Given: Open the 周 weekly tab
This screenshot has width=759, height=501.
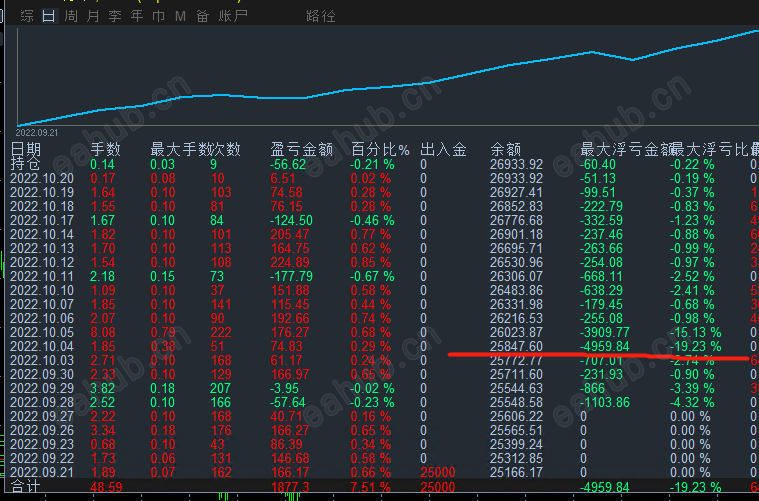Looking at the screenshot, I should pyautogui.click(x=71, y=16).
